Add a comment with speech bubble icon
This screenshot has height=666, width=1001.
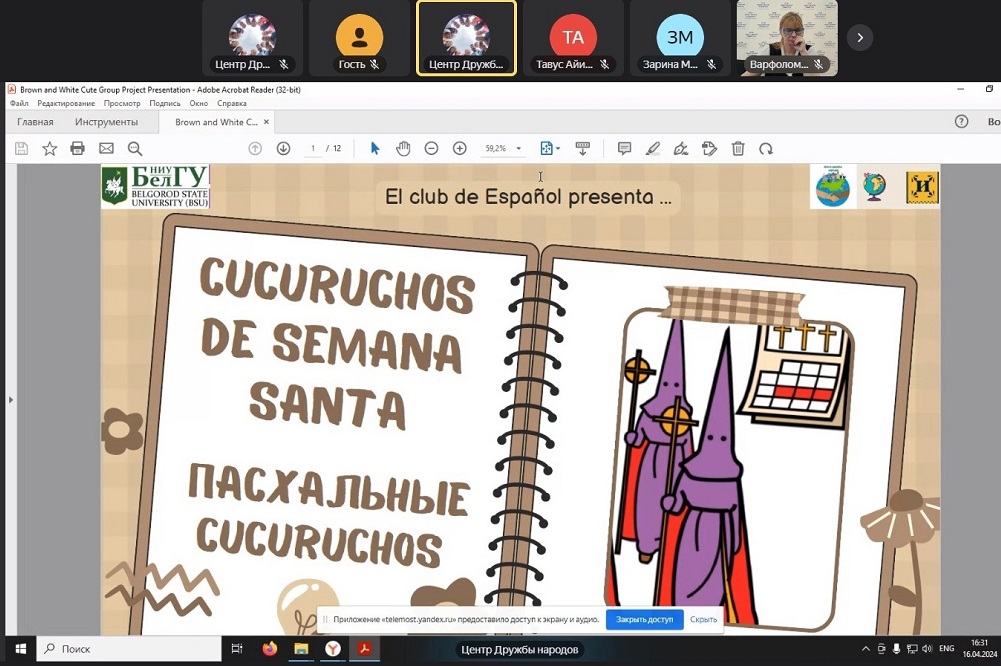624,148
